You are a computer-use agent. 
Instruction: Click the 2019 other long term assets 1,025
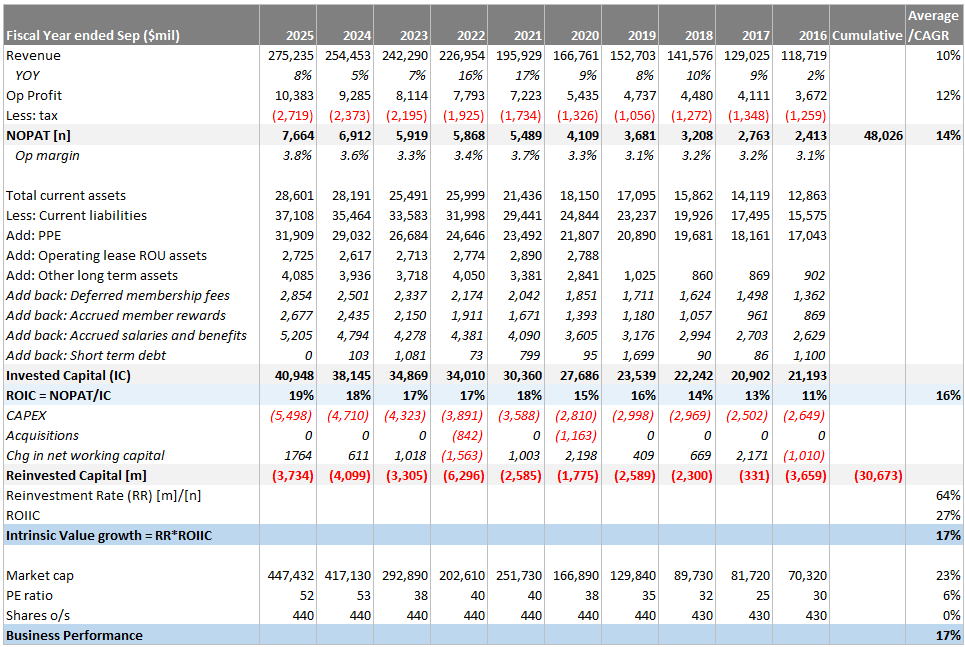tap(639, 275)
